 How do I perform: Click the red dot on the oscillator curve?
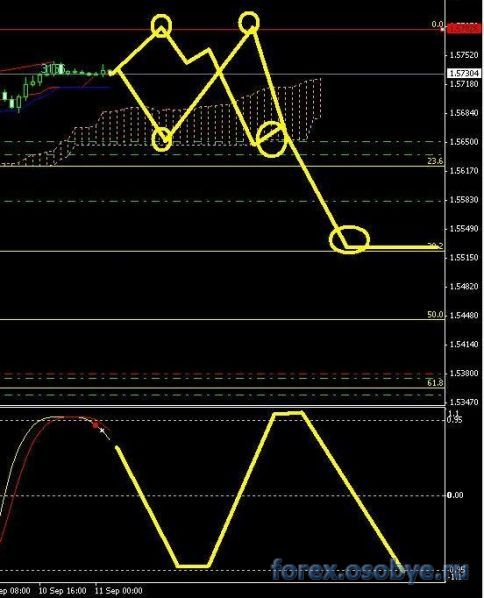coord(95,425)
